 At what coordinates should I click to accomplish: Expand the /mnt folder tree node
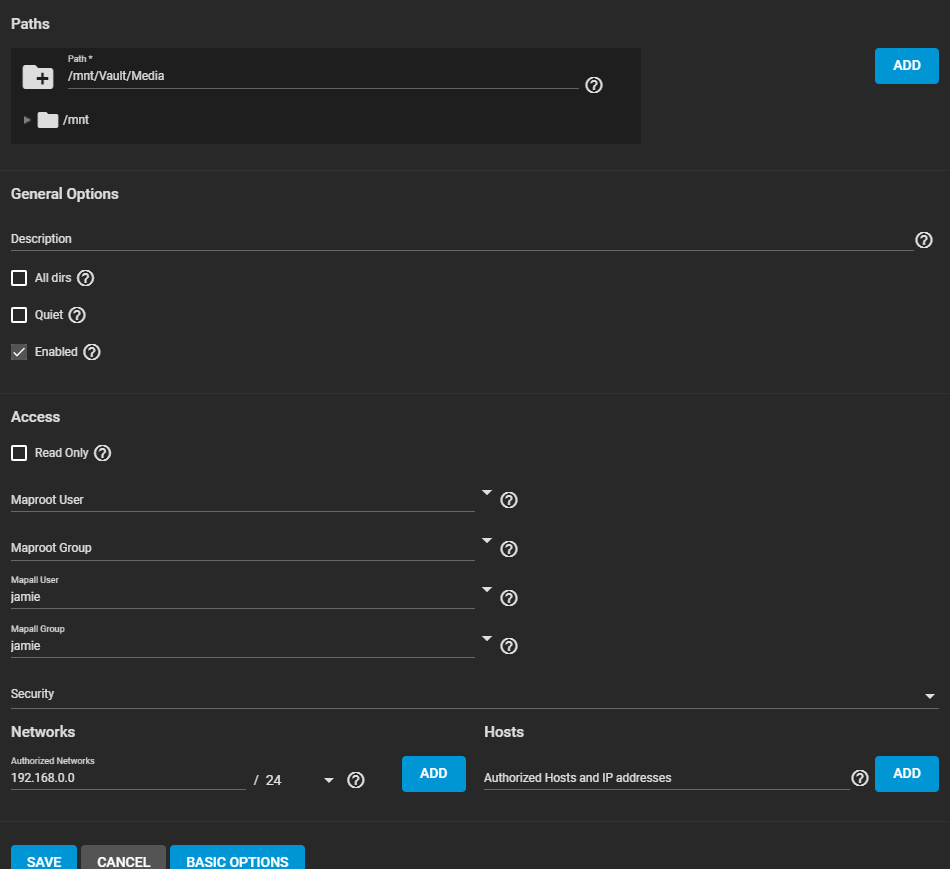[x=27, y=120]
